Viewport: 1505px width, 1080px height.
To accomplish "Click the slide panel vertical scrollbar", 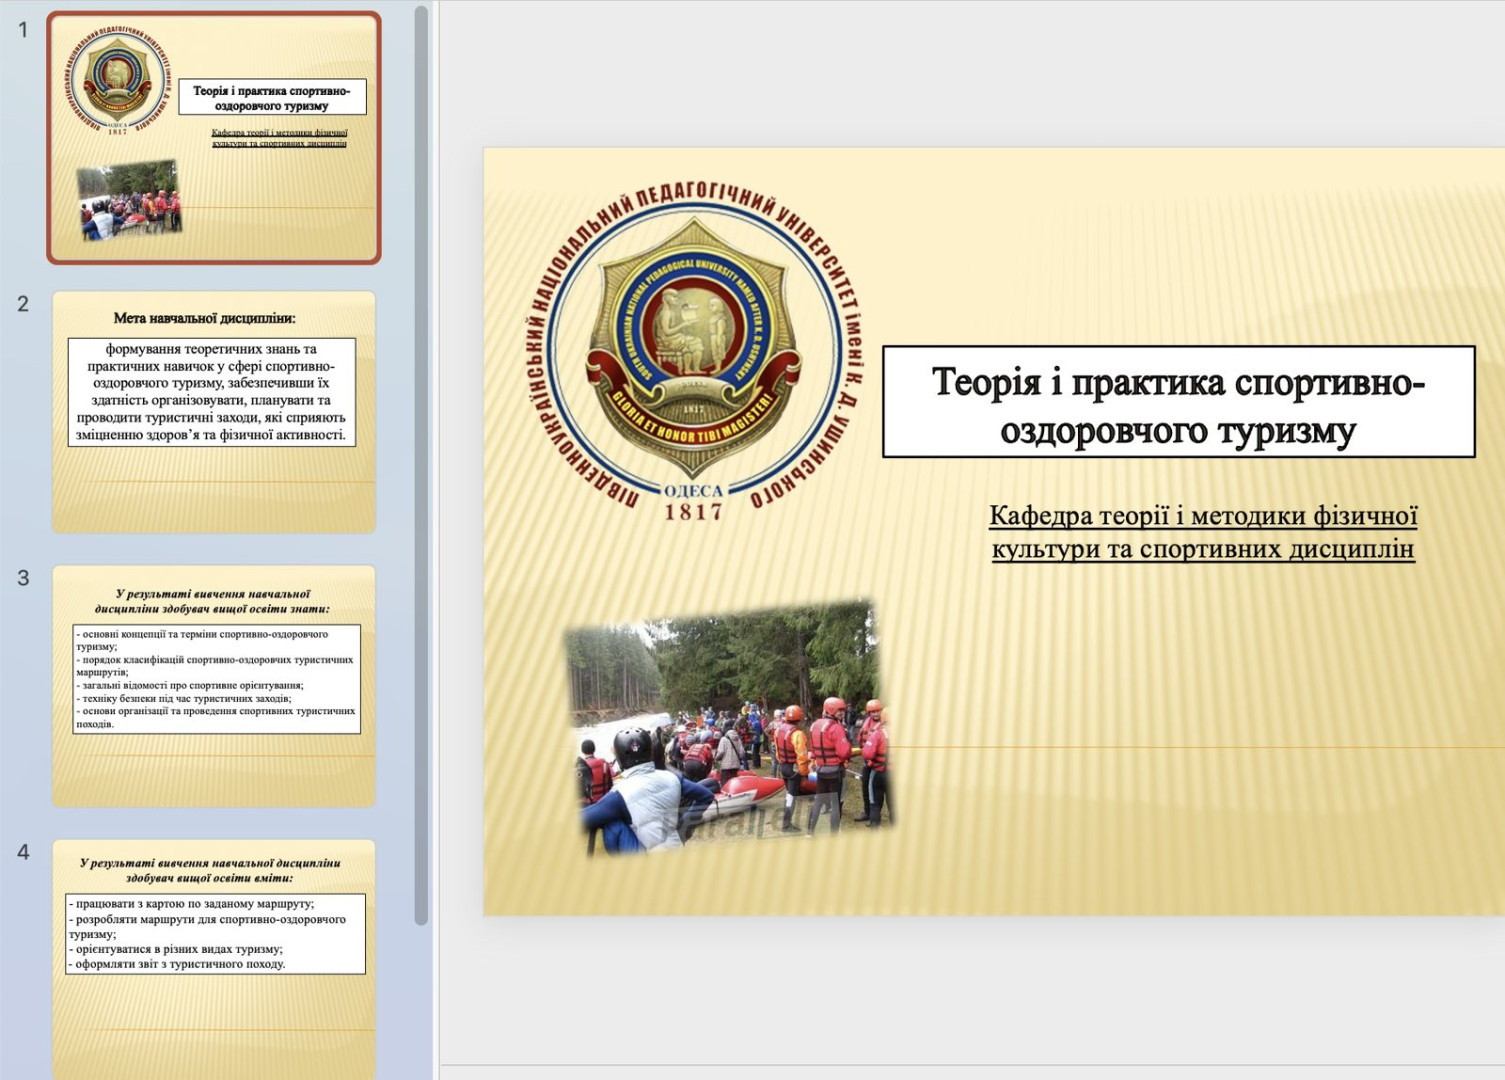I will pyautogui.click(x=421, y=465).
